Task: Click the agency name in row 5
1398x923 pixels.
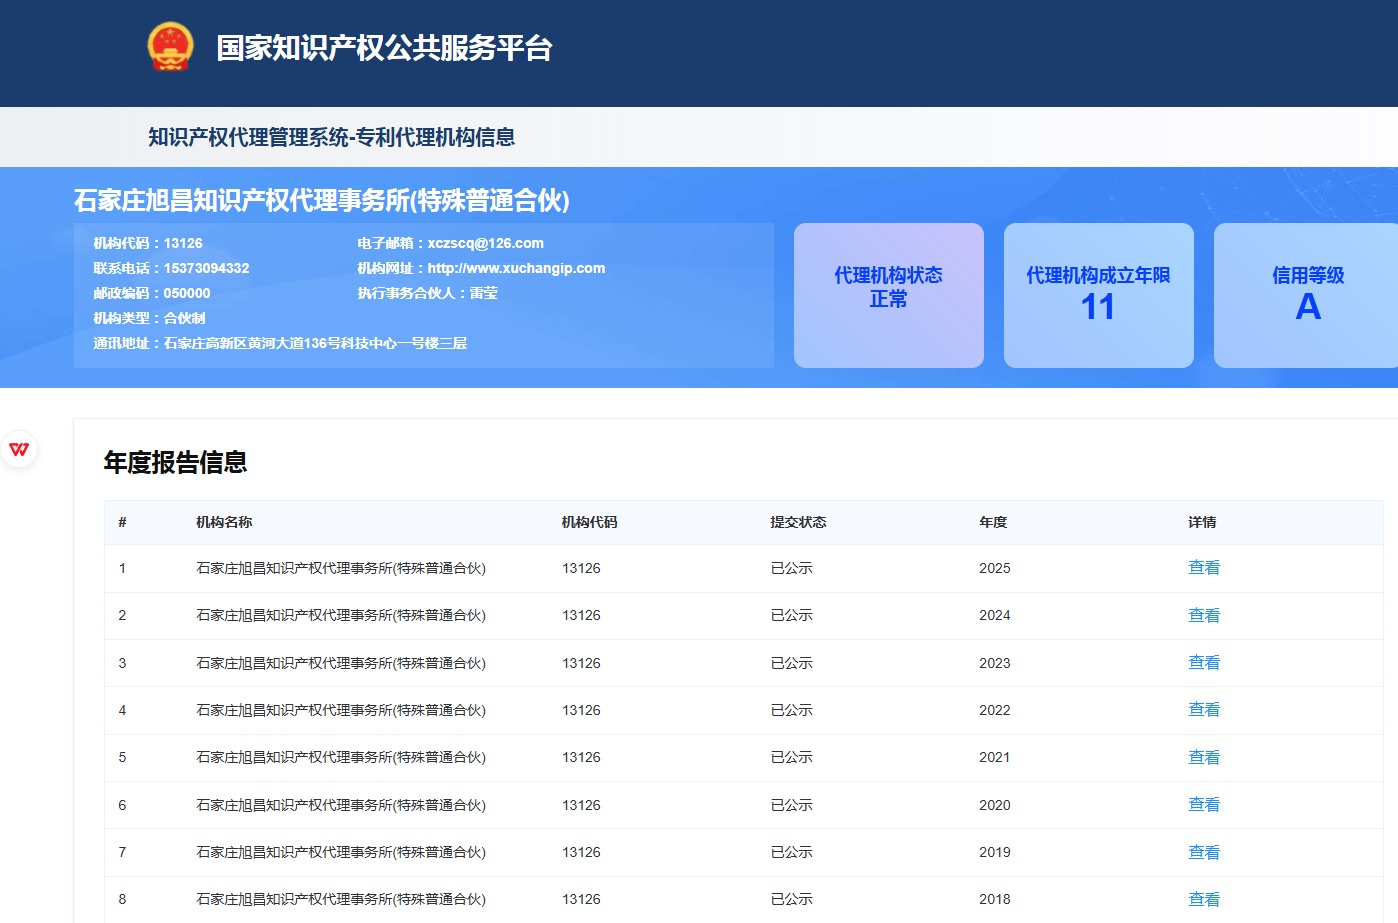Action: click(x=341, y=758)
